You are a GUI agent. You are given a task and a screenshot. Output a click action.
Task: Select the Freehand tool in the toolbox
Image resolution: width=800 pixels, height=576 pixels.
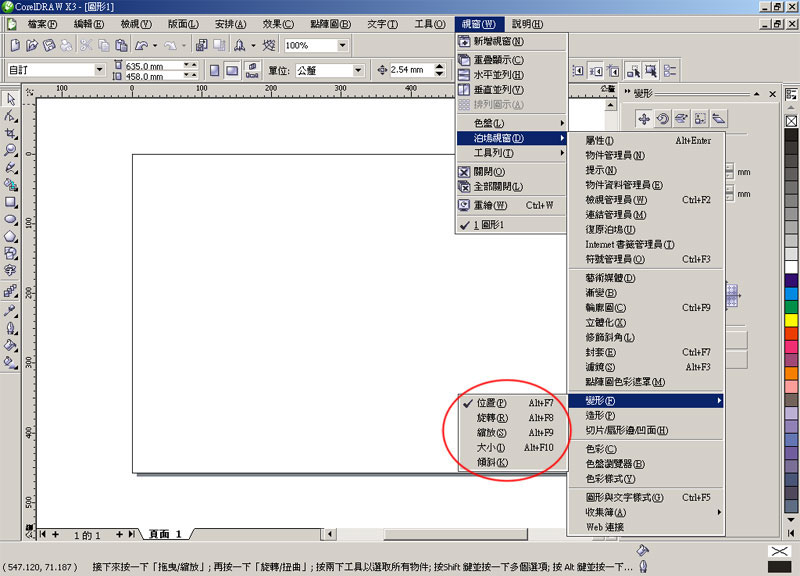pyautogui.click(x=10, y=168)
